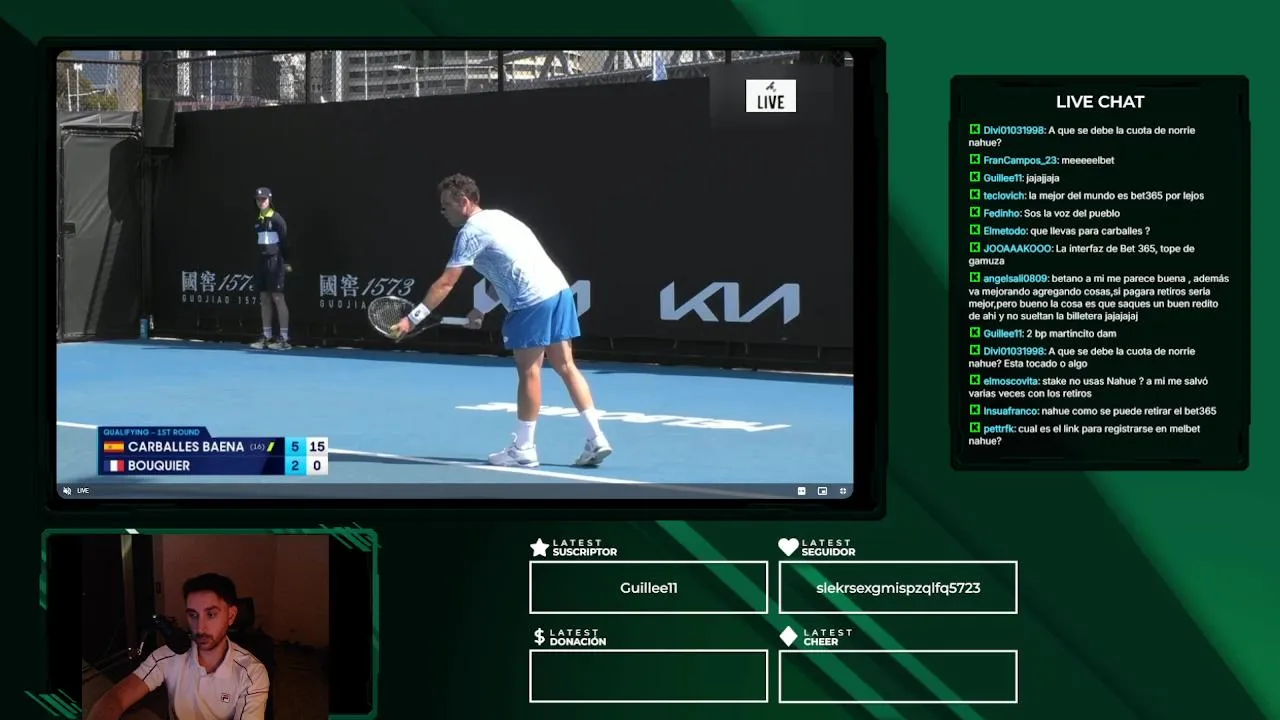Click the slekrsexgmispzqlfq5723 latest follower box

coord(898,587)
